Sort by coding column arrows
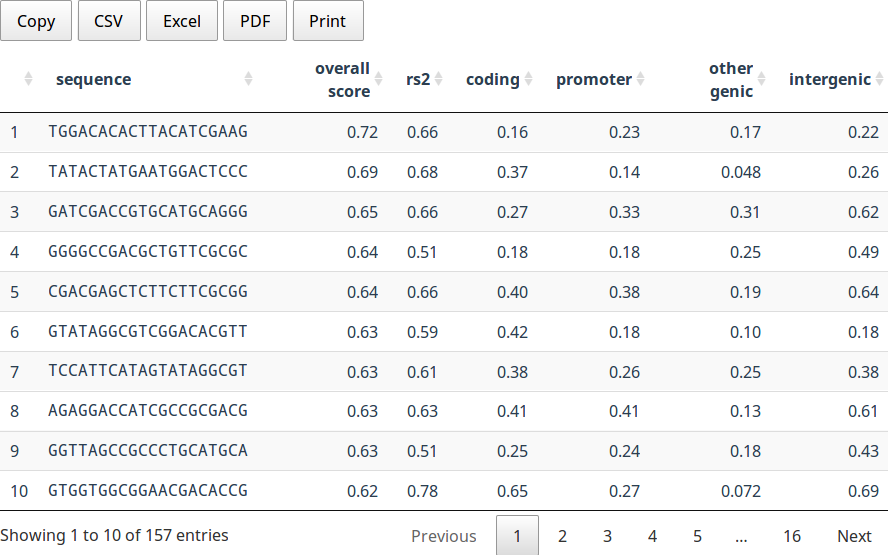 (528, 79)
